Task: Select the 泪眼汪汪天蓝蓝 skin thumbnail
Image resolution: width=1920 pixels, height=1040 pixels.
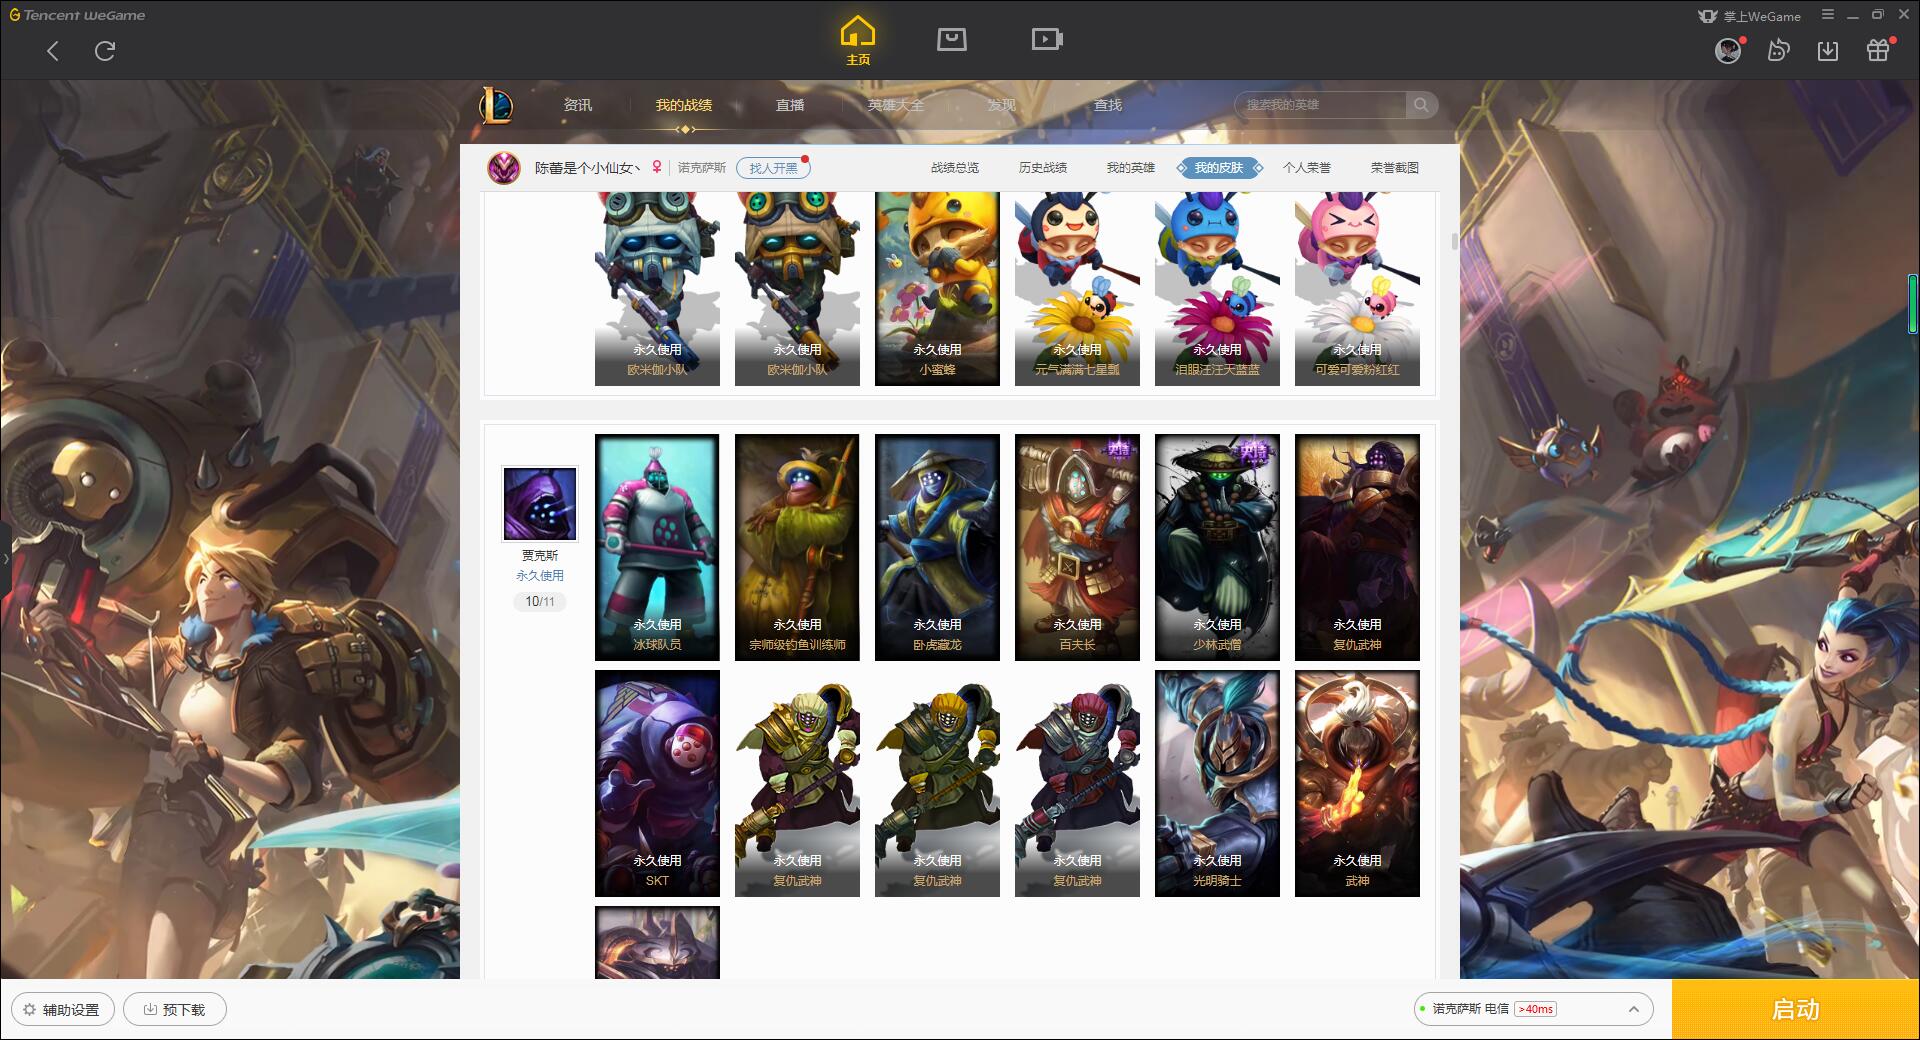Action: 1217,289
